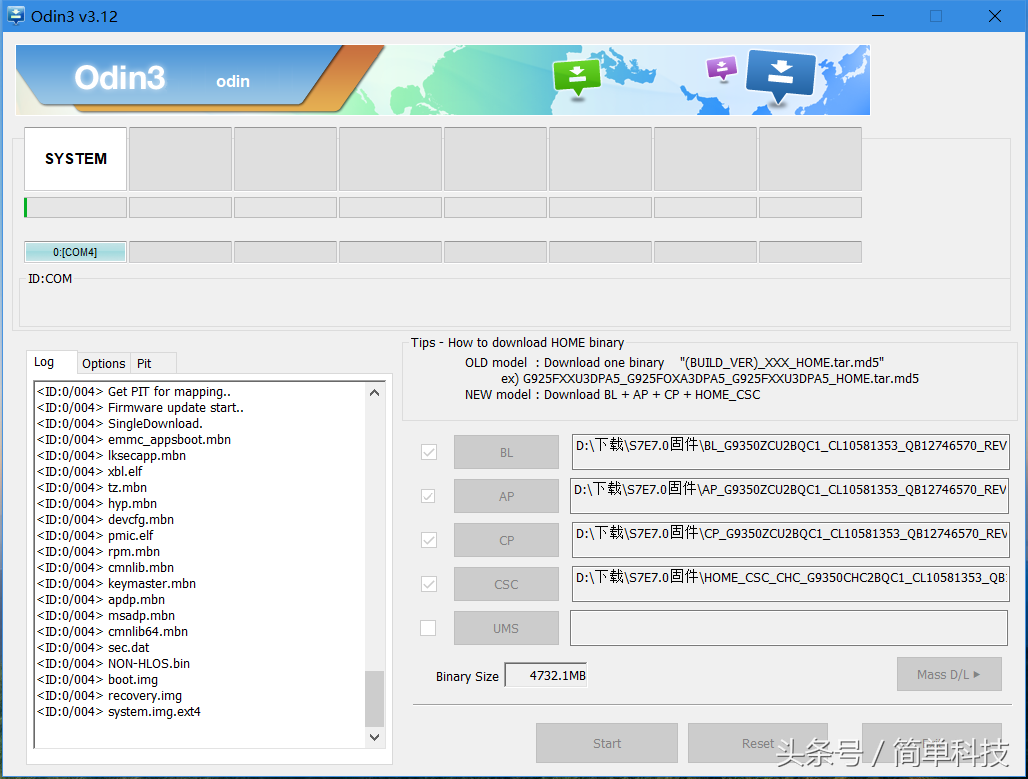Click log line 'pmic.elf'
Viewport: 1028px width, 779px height.
click(x=95, y=535)
